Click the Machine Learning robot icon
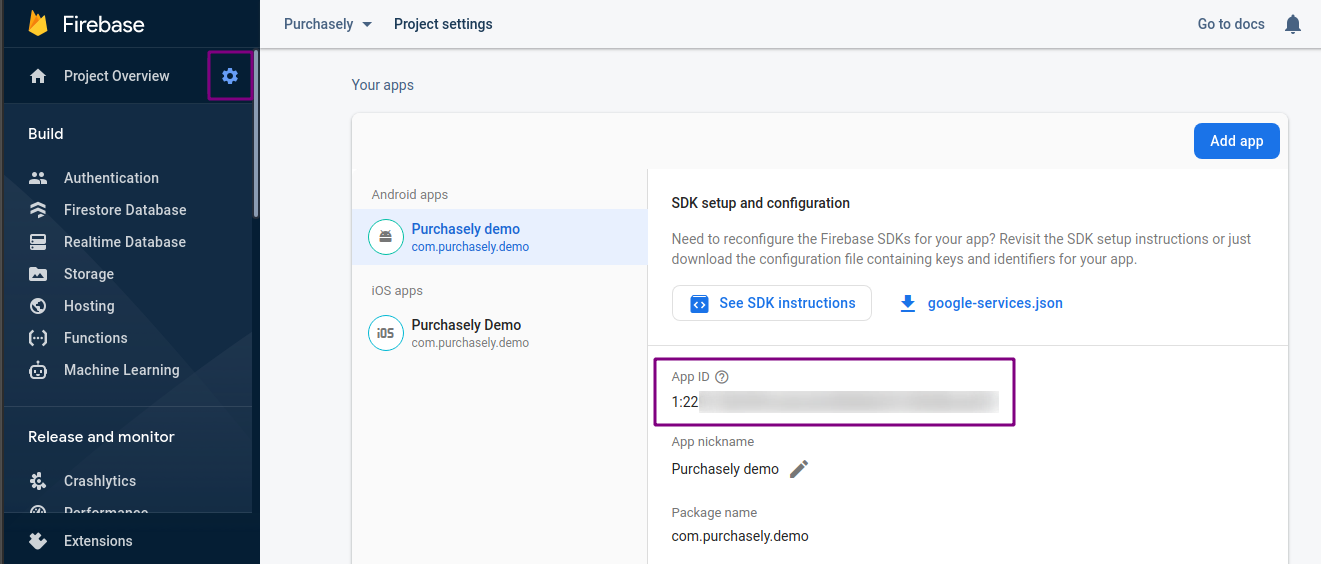Image resolution: width=1321 pixels, height=564 pixels. (x=38, y=370)
